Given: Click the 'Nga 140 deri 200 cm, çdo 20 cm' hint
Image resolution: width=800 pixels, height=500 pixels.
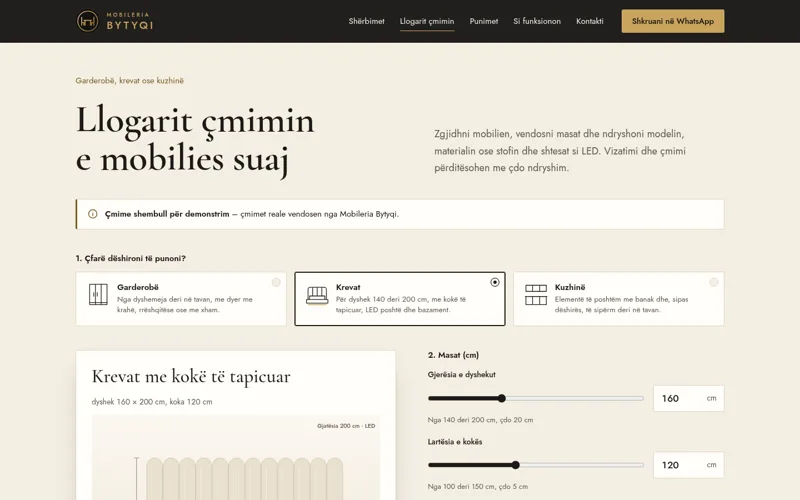Looking at the screenshot, I should (480, 420).
